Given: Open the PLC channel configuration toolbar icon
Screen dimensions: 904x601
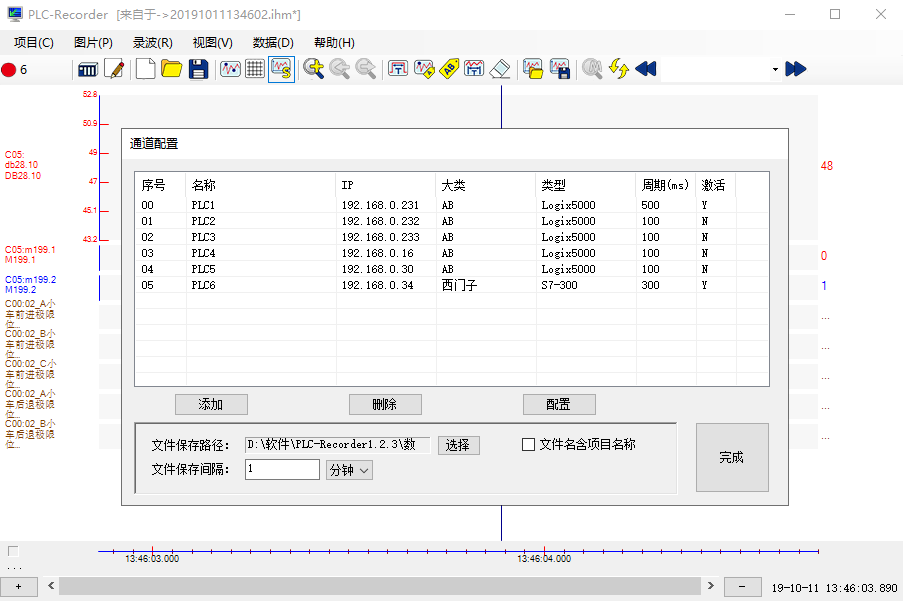Looking at the screenshot, I should (x=88, y=70).
